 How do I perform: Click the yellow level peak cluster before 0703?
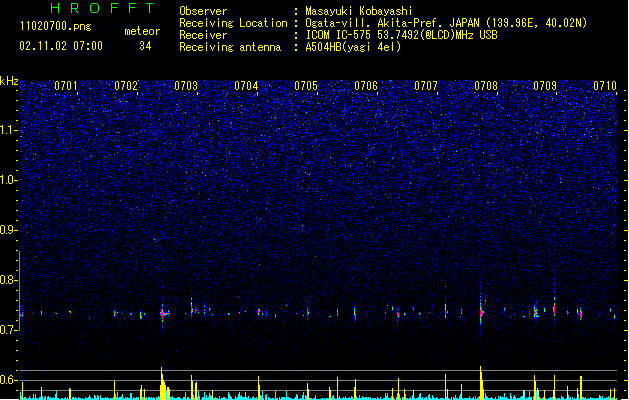coord(164,382)
